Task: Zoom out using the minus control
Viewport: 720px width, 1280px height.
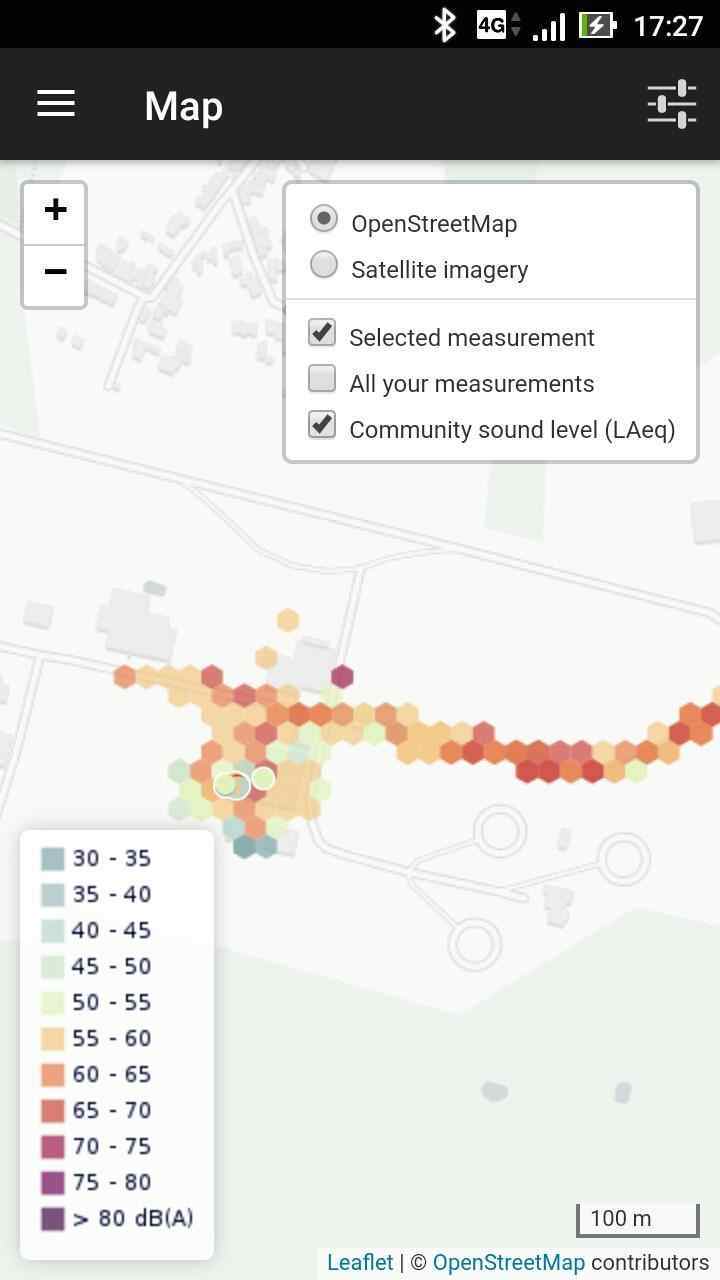Action: click(54, 272)
